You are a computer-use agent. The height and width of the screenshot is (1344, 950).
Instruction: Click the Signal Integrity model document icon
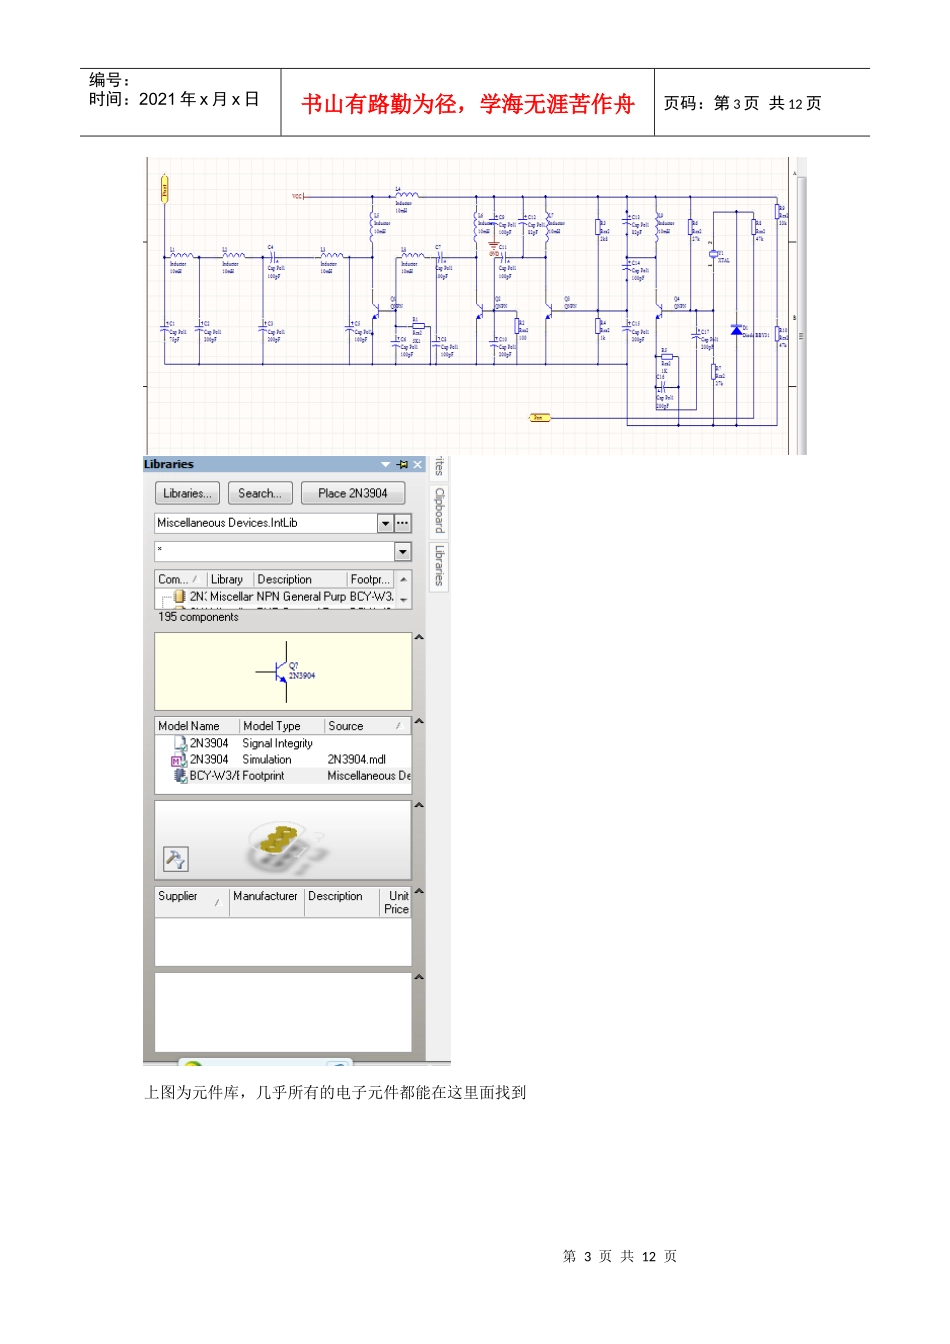[180, 743]
